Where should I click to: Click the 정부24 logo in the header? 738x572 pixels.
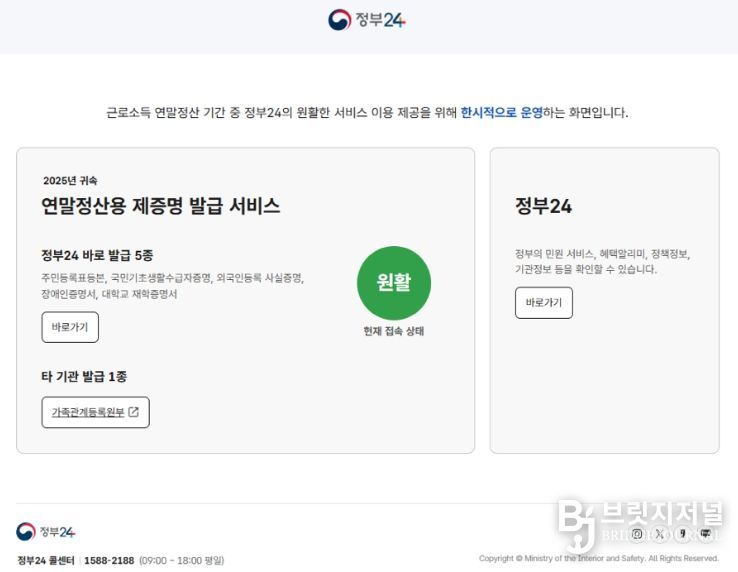tap(367, 20)
